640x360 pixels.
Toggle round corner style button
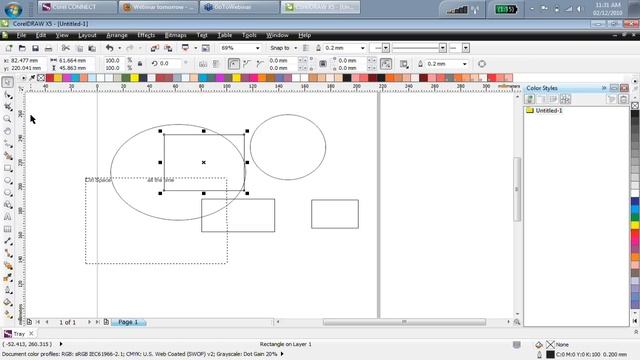pos(234,64)
